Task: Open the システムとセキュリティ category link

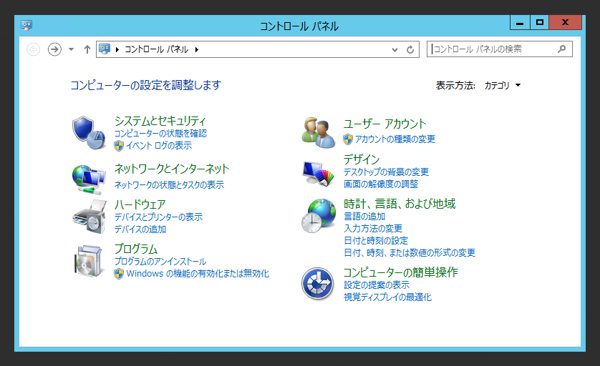Action: click(x=160, y=121)
